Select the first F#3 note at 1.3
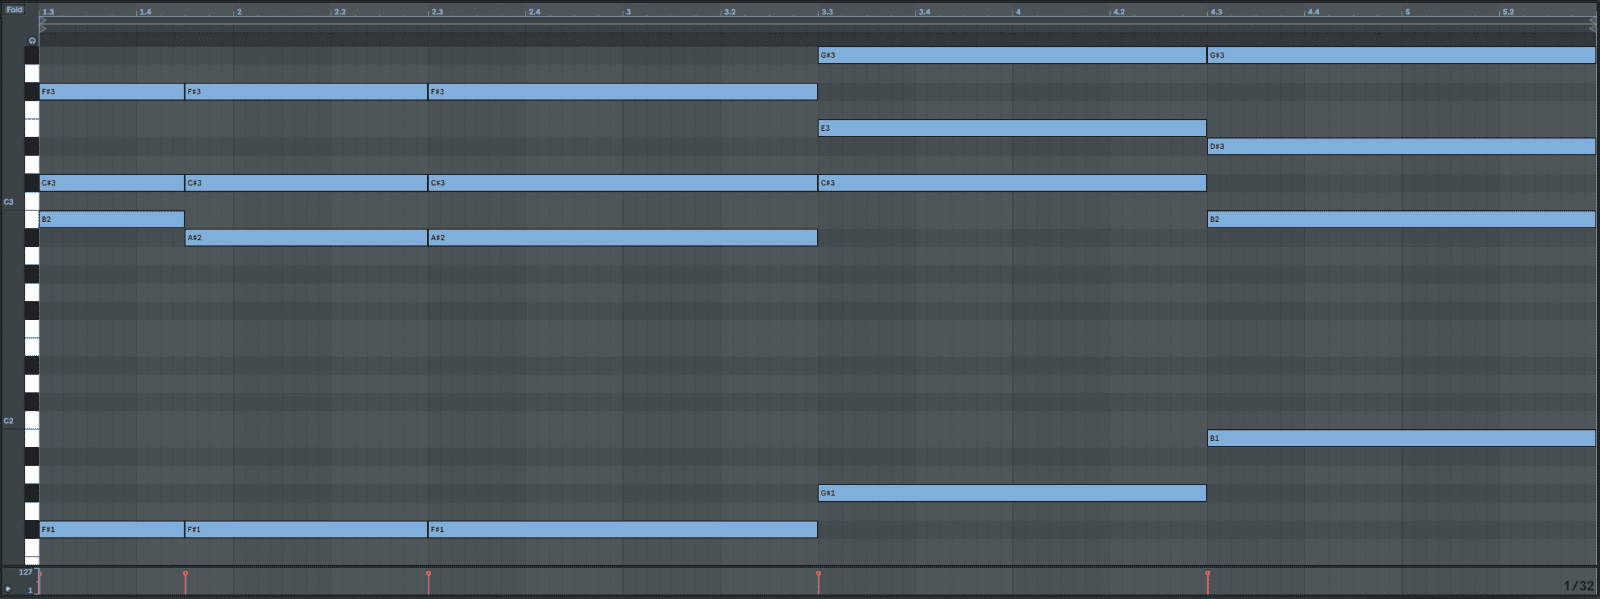This screenshot has width=1600, height=599. click(x=112, y=92)
